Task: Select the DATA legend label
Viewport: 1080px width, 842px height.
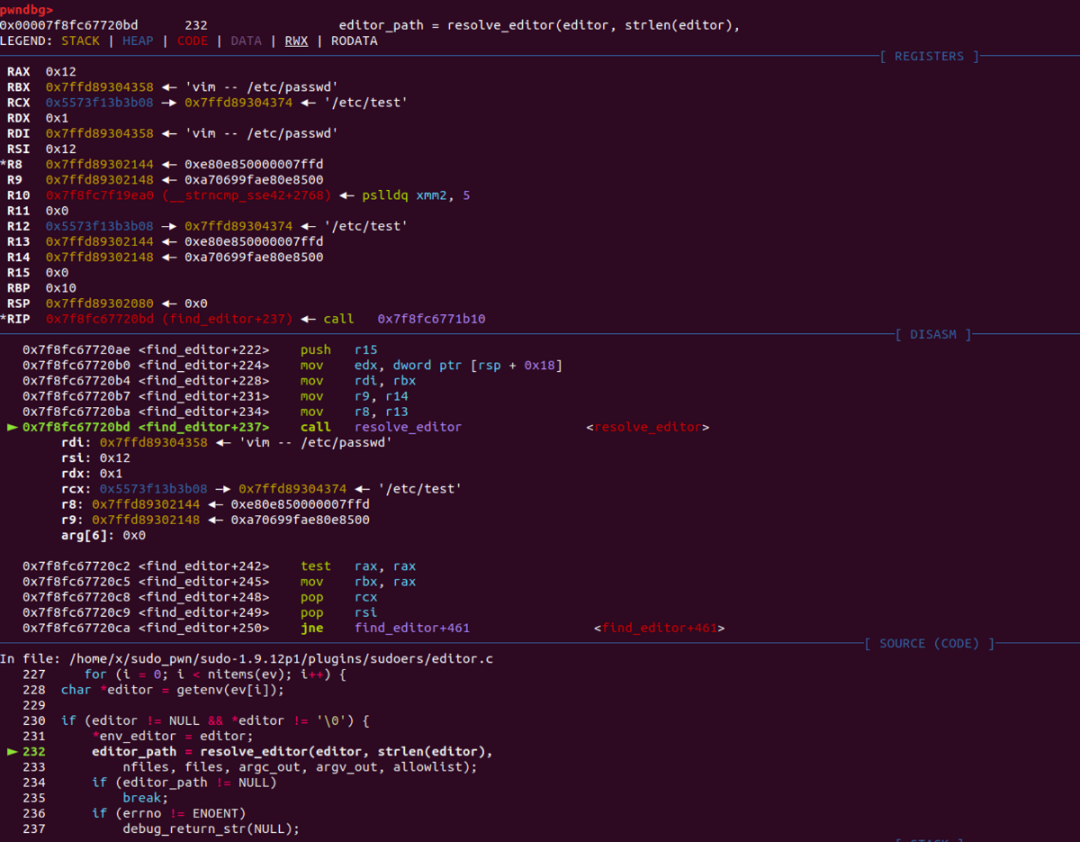Action: coord(246,41)
